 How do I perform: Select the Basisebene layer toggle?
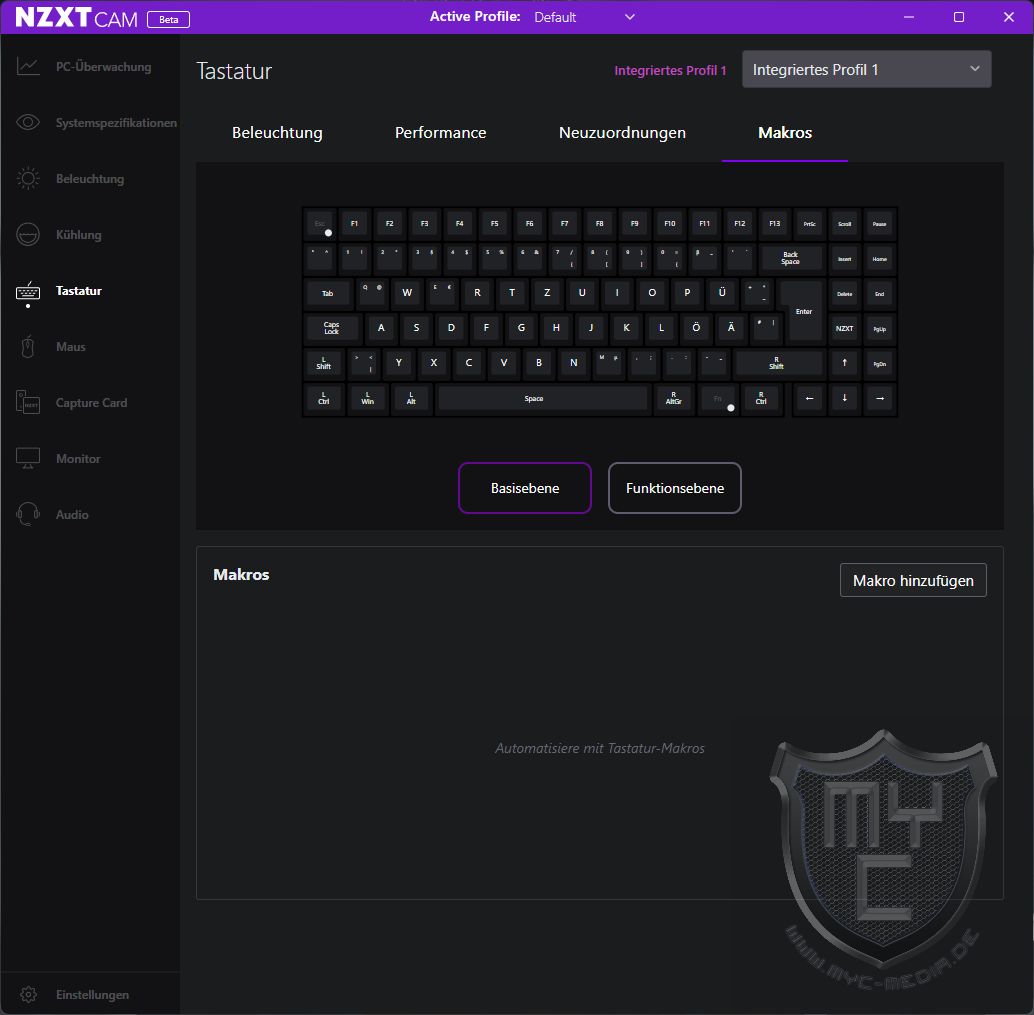pos(525,488)
